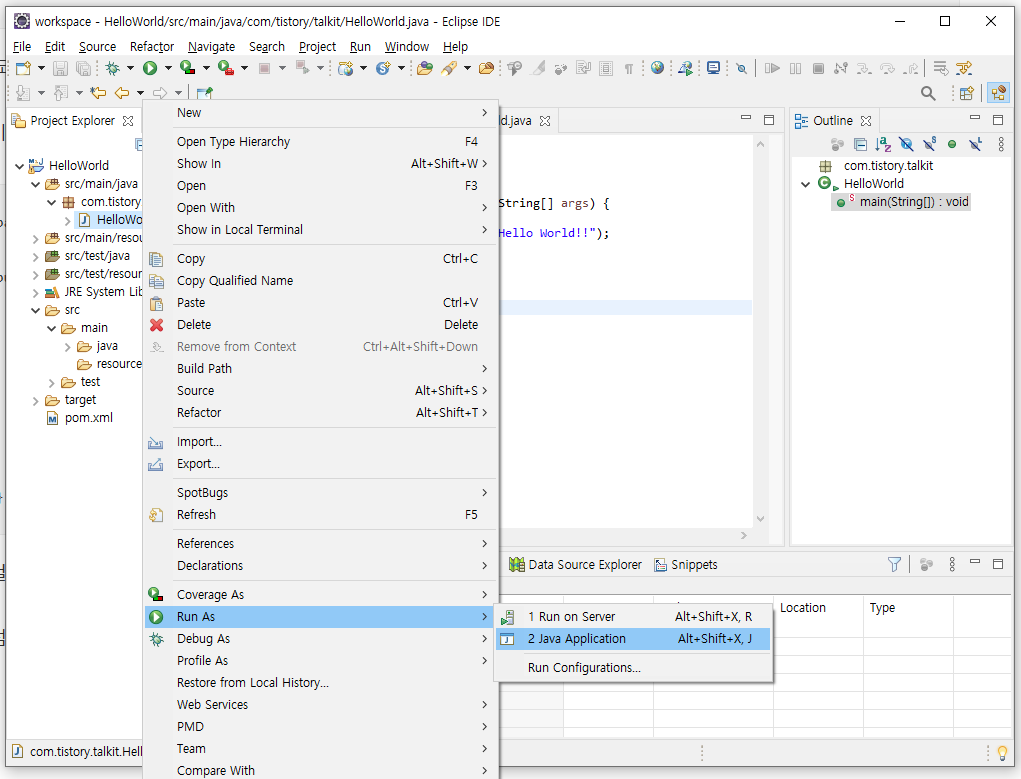Select 2 Java Application in the submenu

(x=633, y=638)
